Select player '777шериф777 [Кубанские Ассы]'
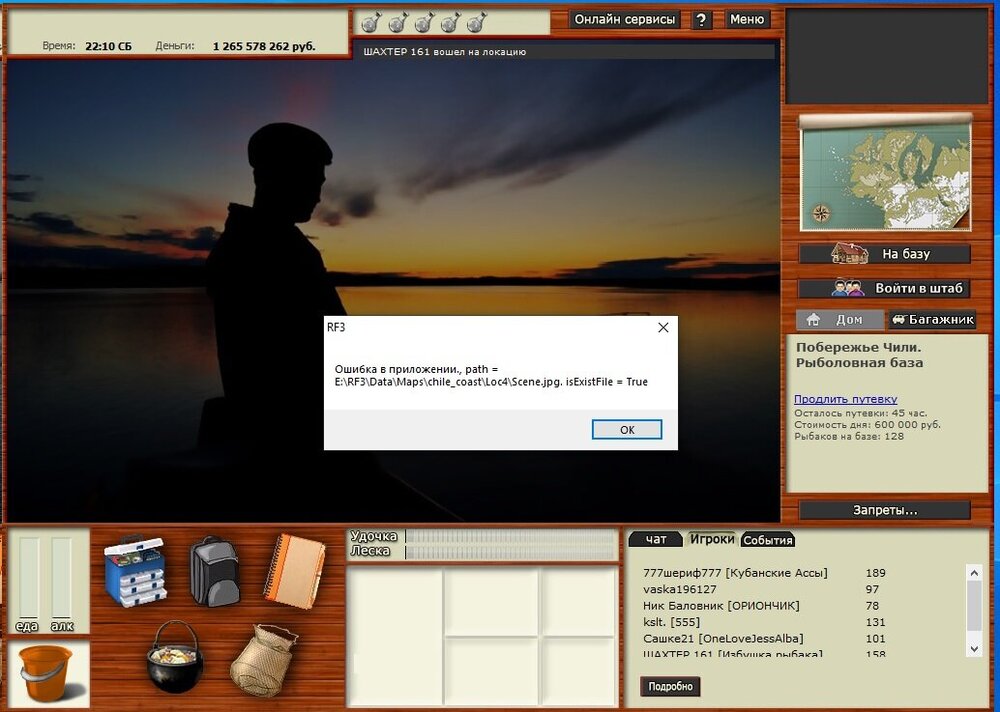 tap(735, 573)
